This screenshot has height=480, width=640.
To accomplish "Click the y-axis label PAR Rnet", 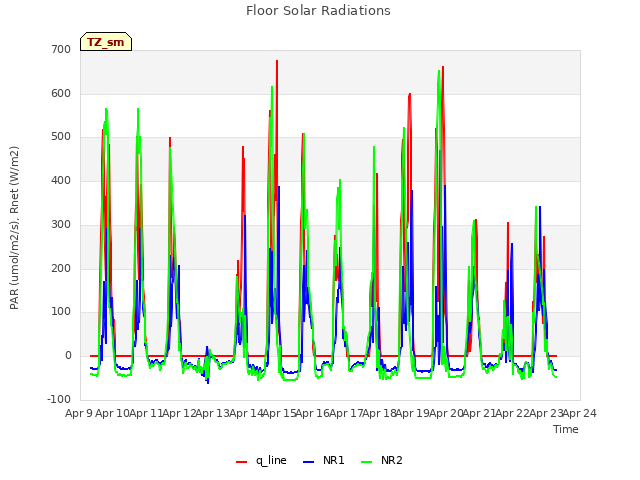I will (x=14, y=228).
